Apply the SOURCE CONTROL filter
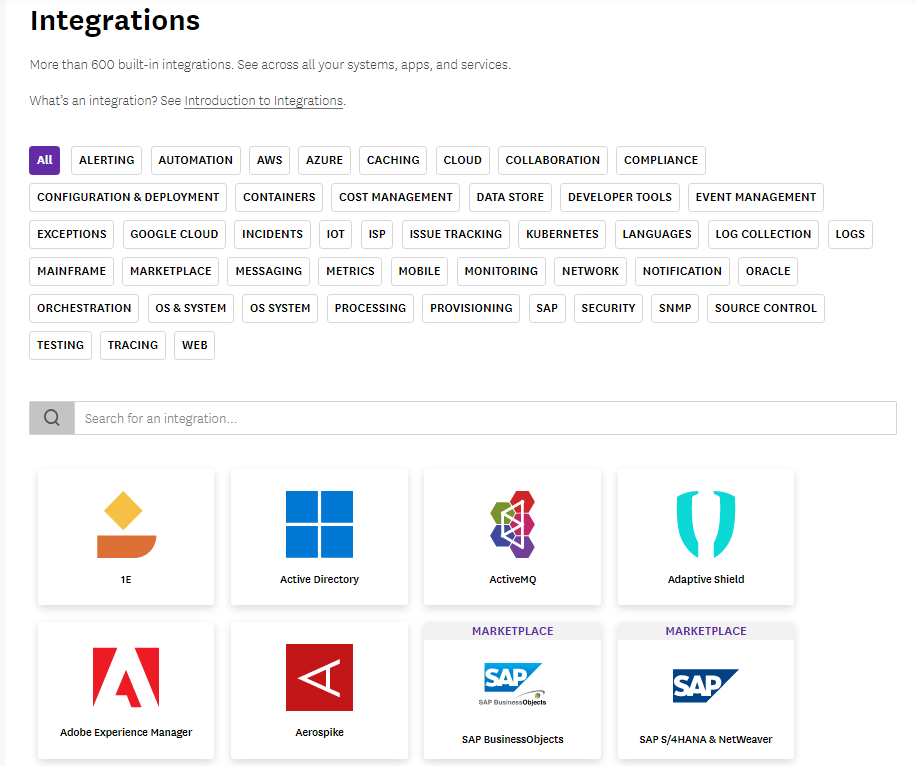 coord(766,309)
